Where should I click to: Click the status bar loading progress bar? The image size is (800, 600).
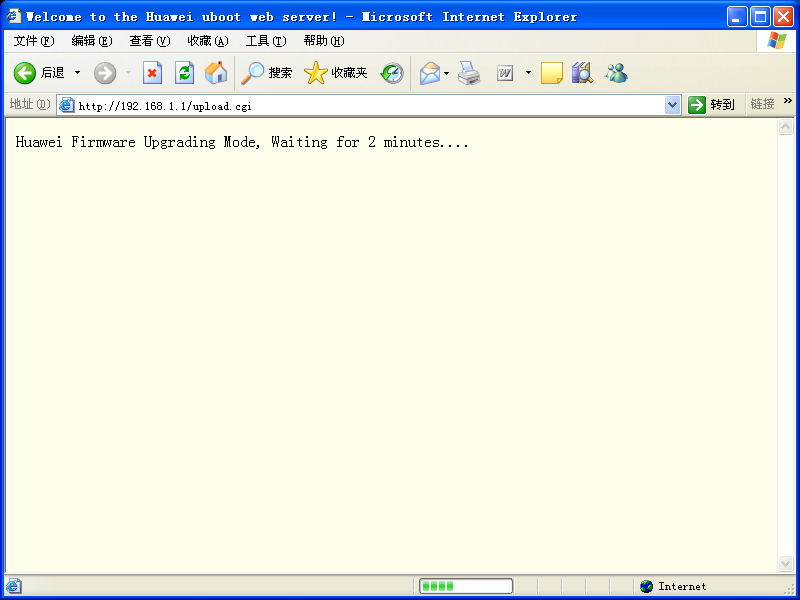click(466, 586)
